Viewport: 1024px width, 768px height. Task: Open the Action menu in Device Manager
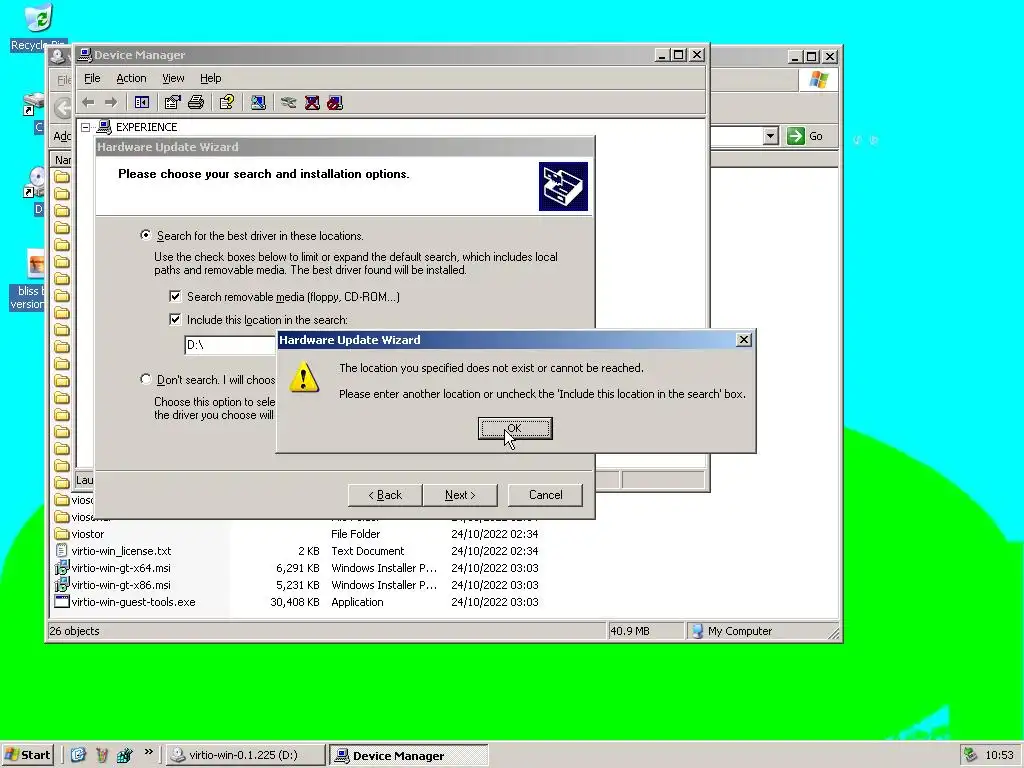click(x=131, y=78)
